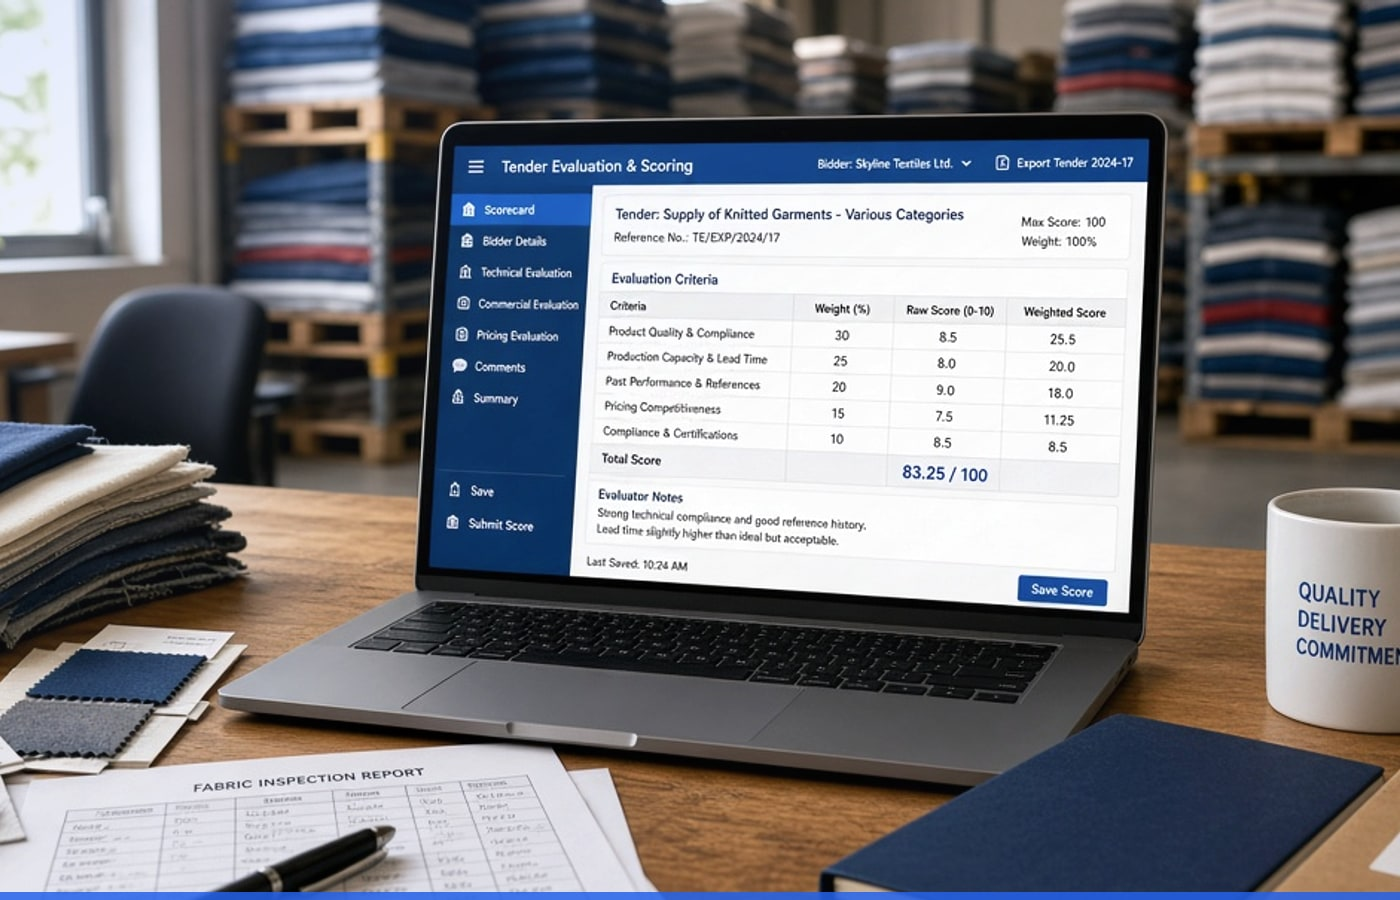Click the Product Quality & Compliance criteria
This screenshot has width=1400, height=900.
(x=681, y=332)
